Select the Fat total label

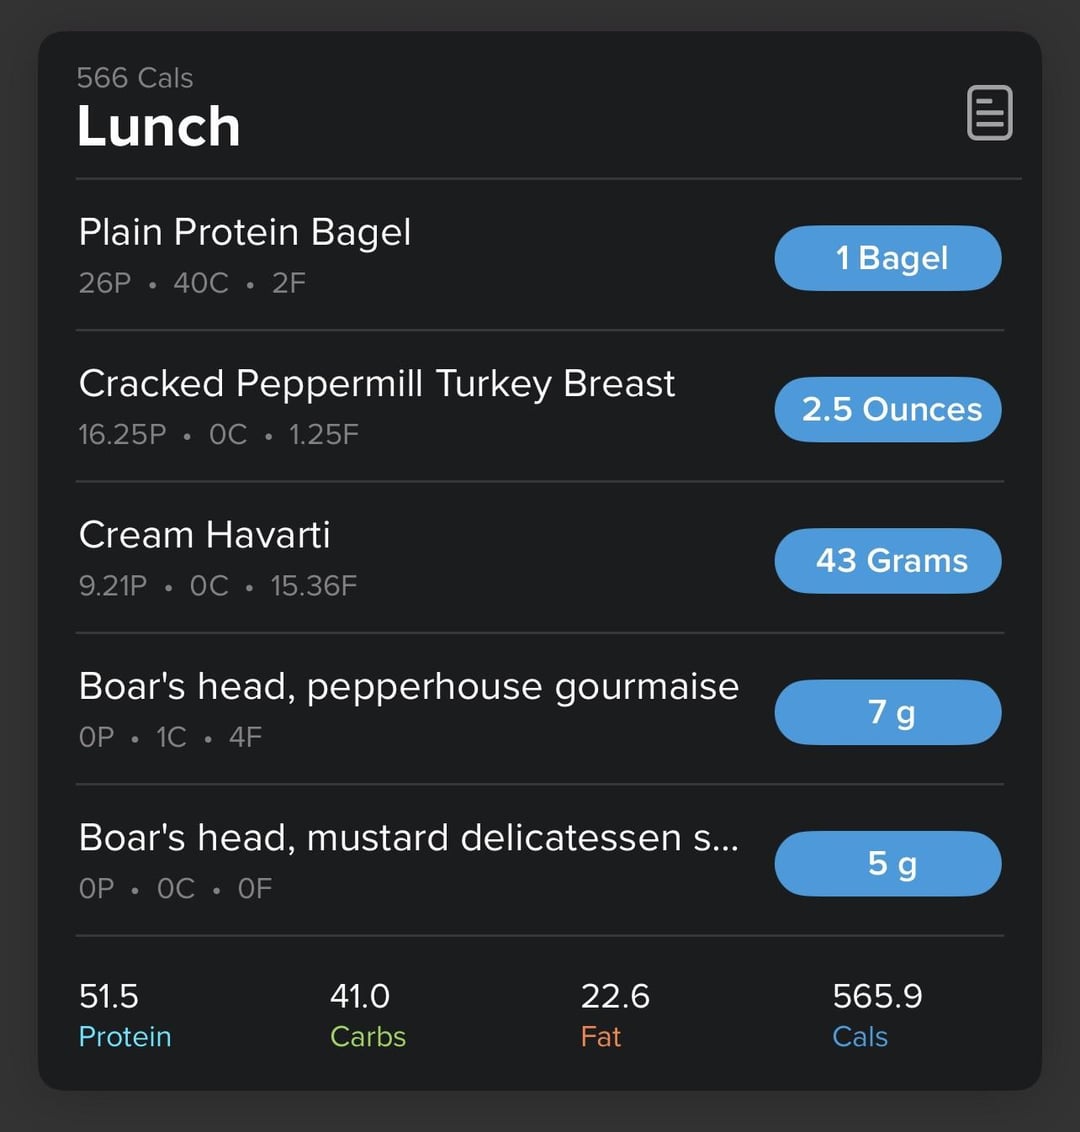601,1037
